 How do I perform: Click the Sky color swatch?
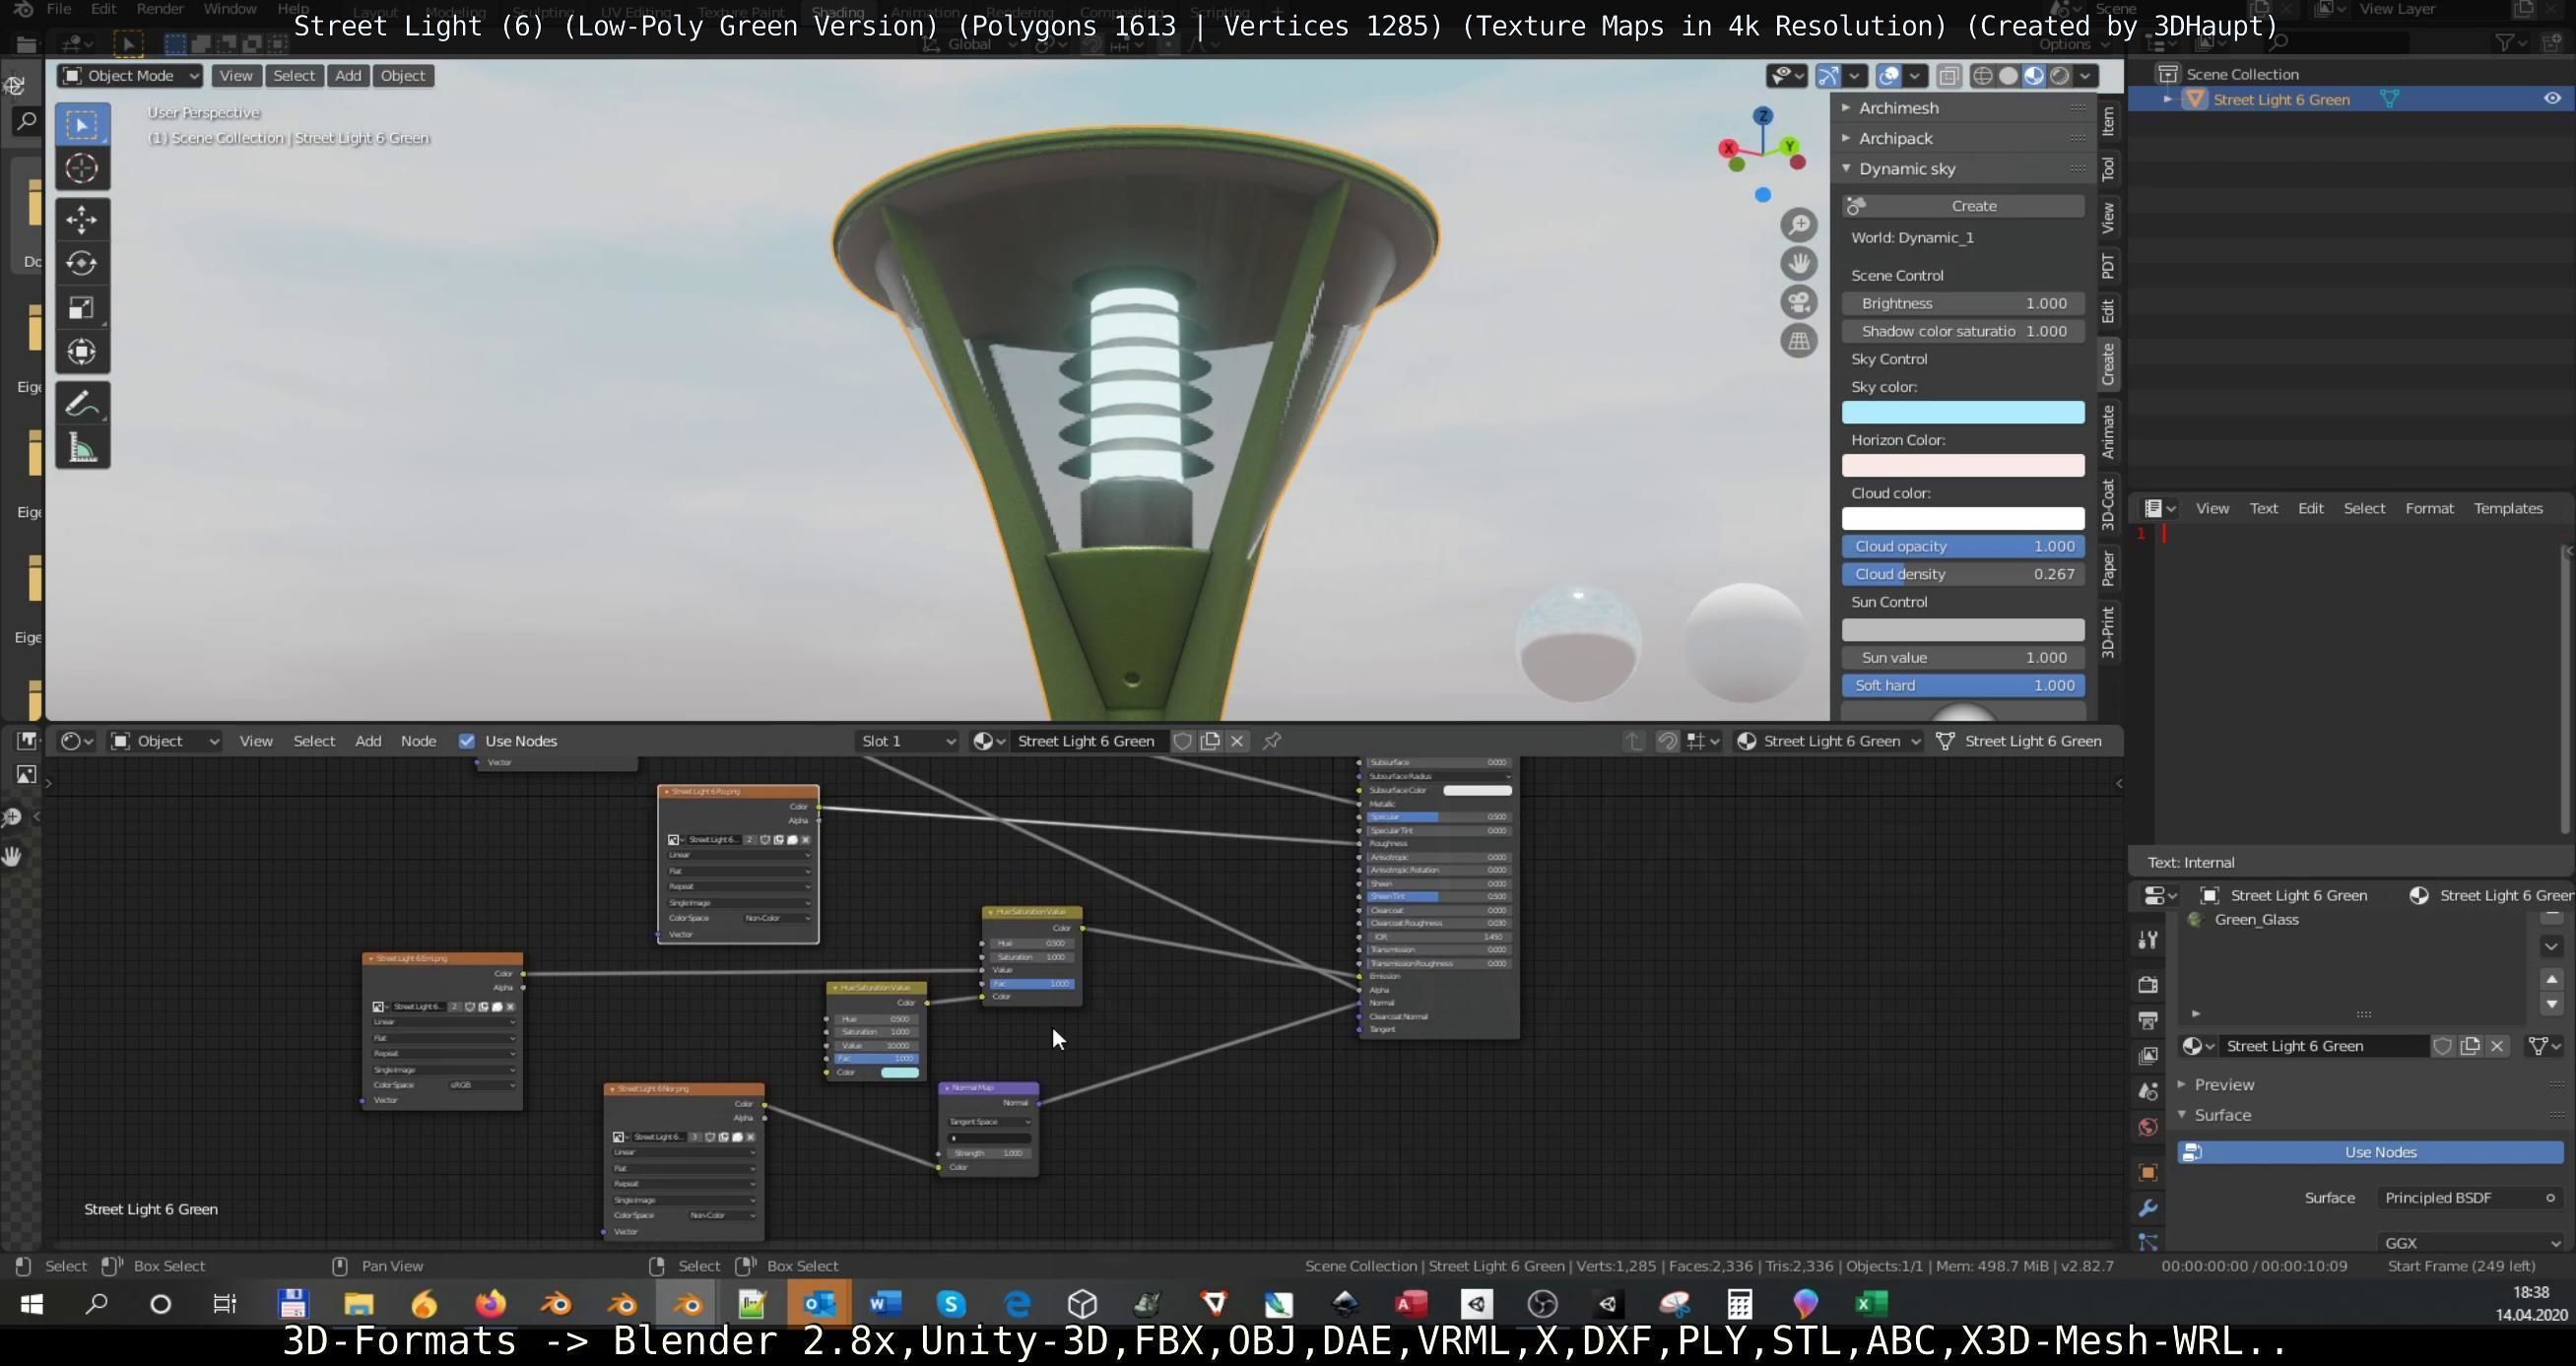pyautogui.click(x=1962, y=412)
